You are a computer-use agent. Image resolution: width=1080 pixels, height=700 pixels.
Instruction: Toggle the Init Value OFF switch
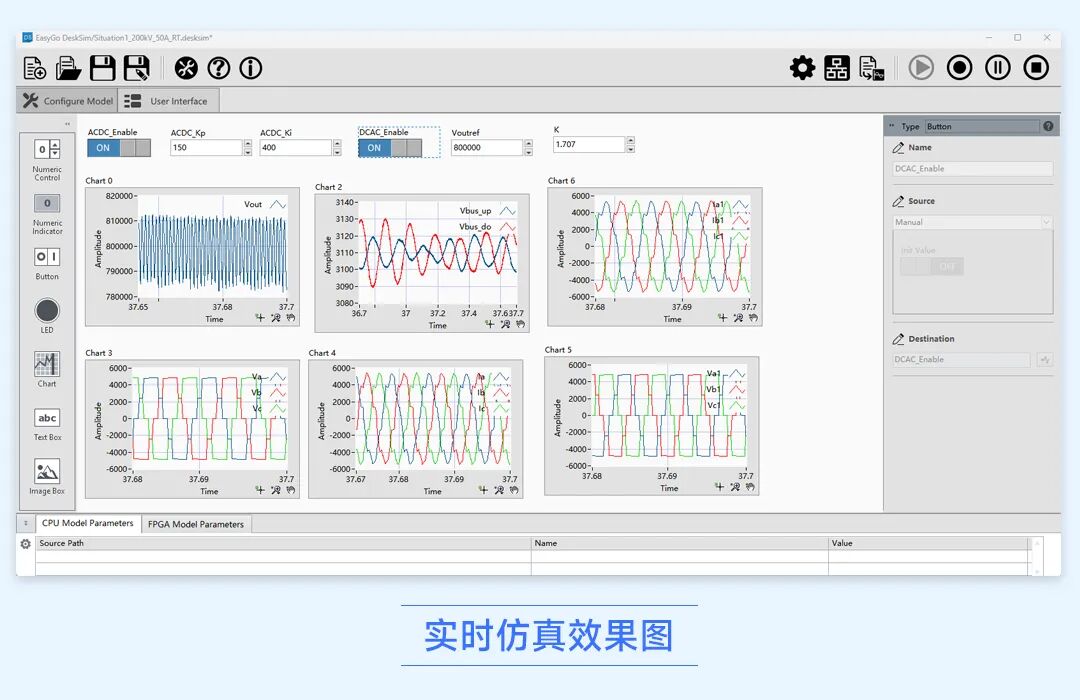click(x=932, y=266)
